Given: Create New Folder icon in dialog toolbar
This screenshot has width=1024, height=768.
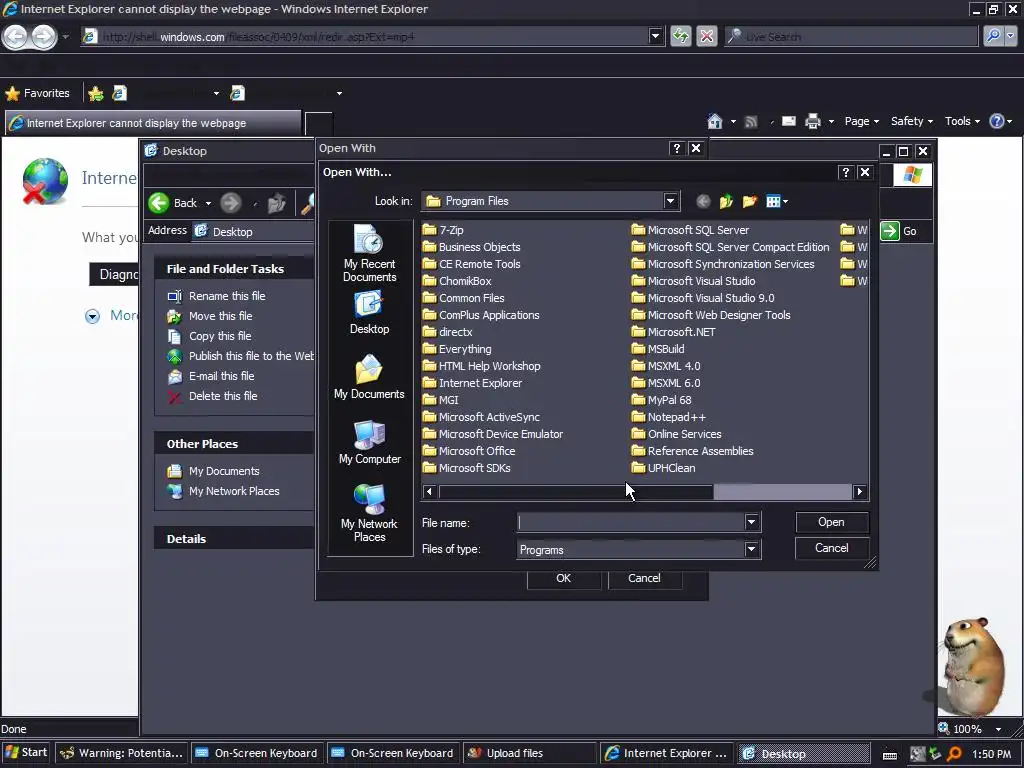Looking at the screenshot, I should 750,201.
